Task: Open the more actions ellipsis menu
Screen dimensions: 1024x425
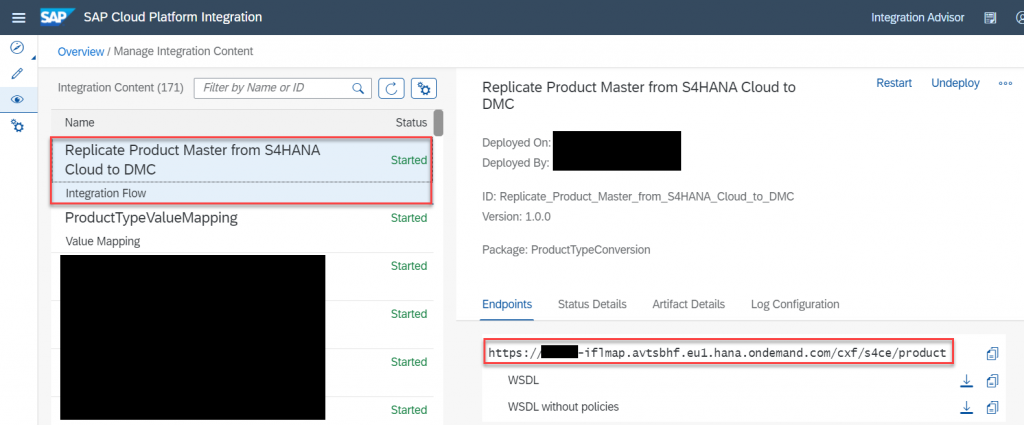Action: point(1005,84)
